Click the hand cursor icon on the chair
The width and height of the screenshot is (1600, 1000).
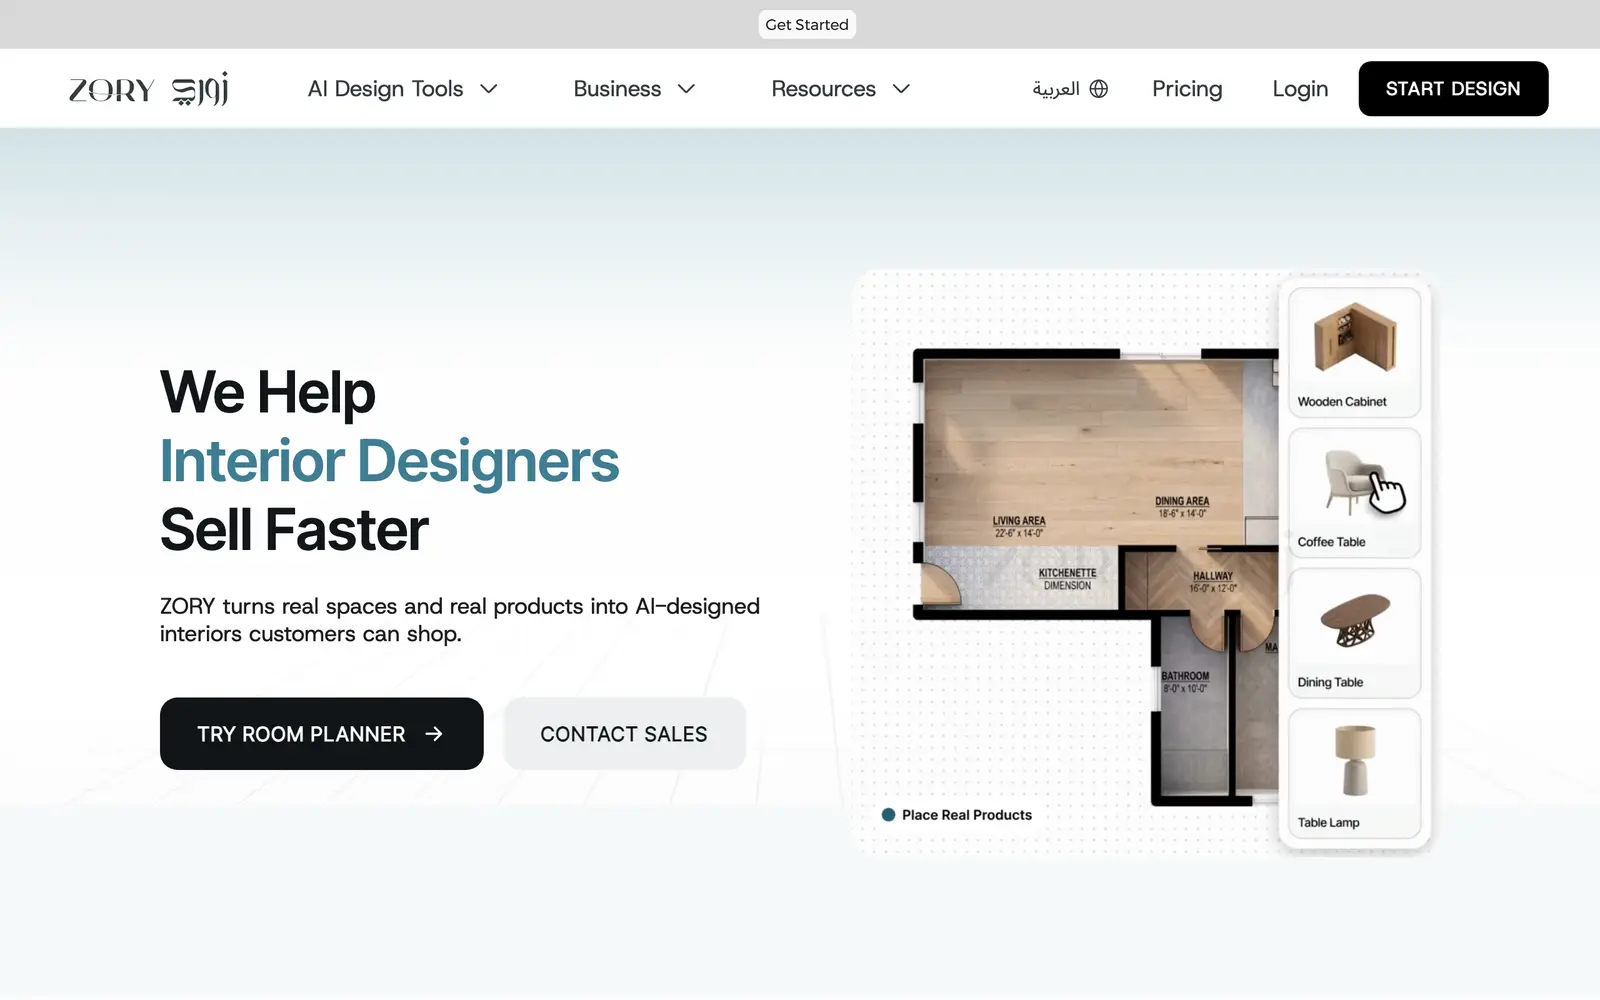pos(1386,492)
